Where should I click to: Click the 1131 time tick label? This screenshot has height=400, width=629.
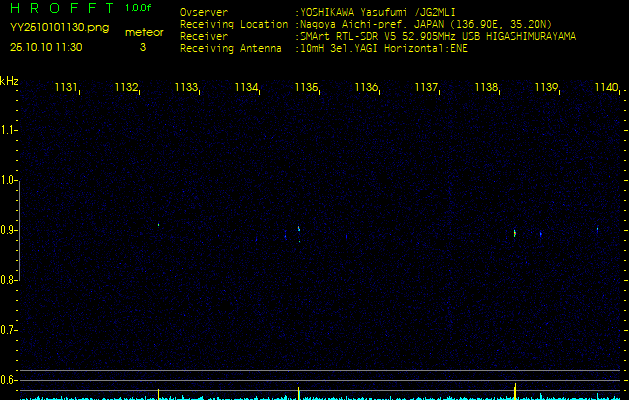[66, 87]
